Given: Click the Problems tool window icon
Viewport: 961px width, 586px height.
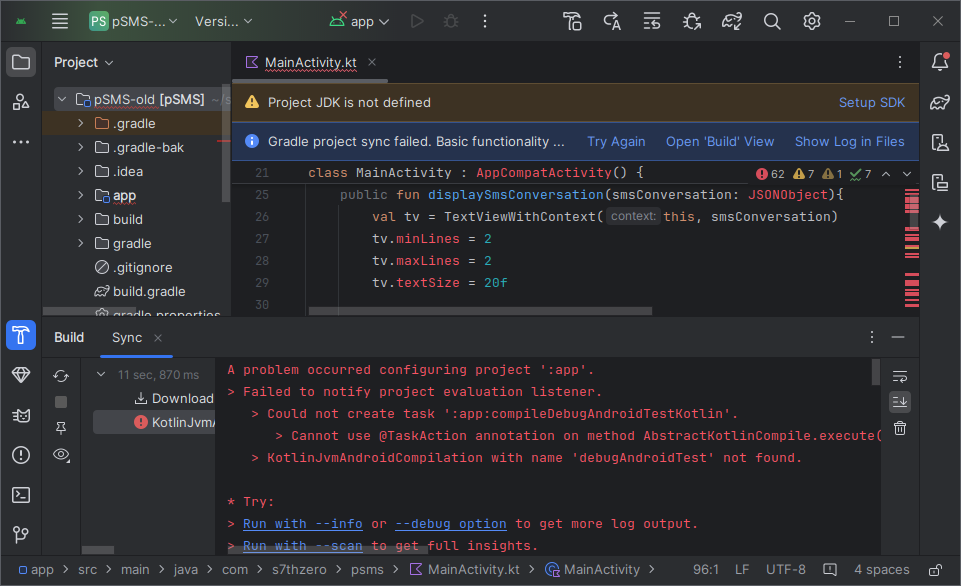Looking at the screenshot, I should click(21, 455).
